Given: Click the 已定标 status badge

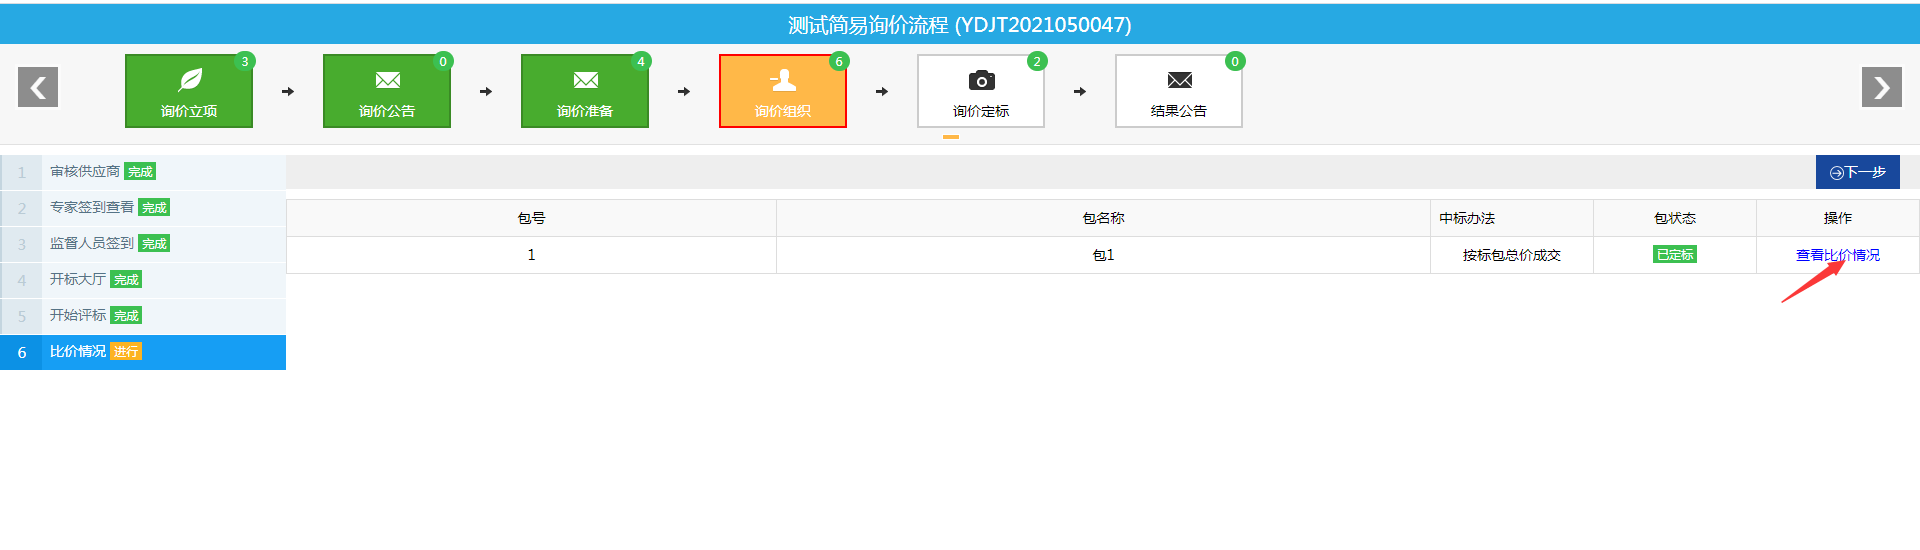Looking at the screenshot, I should click(x=1675, y=255).
